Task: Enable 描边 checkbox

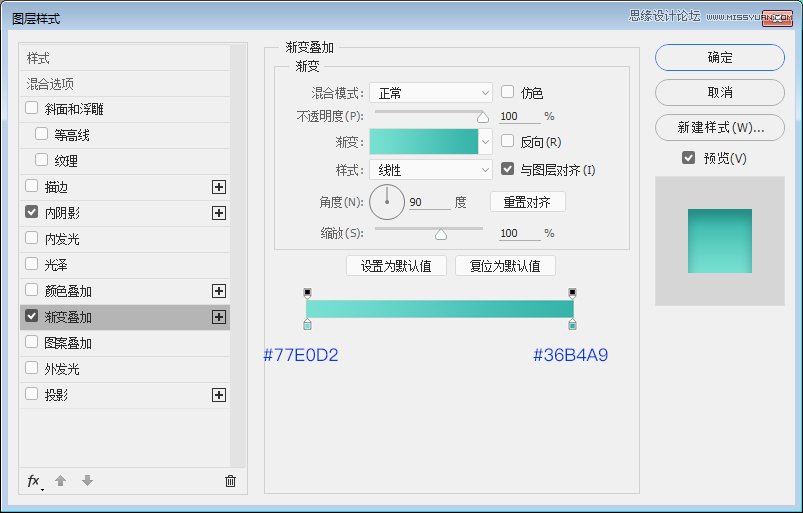Action: 31,186
